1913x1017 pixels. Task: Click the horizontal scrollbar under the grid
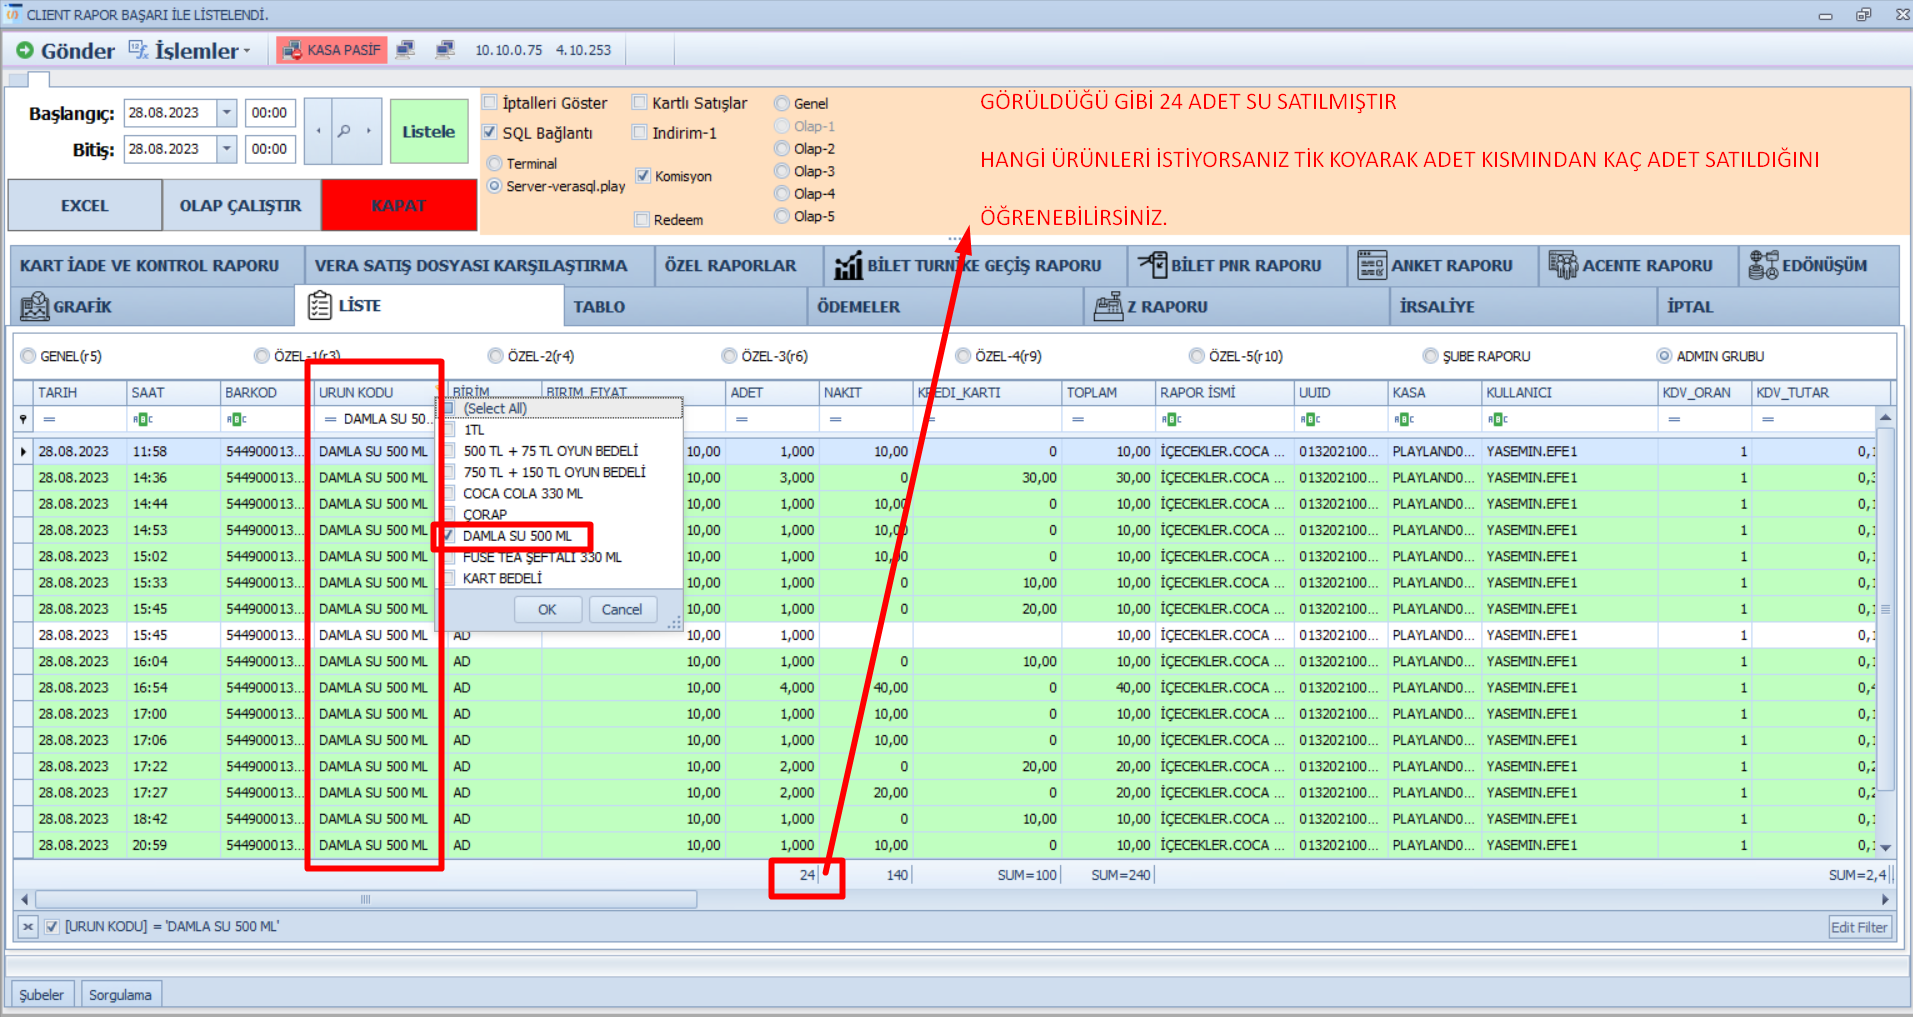(x=366, y=900)
